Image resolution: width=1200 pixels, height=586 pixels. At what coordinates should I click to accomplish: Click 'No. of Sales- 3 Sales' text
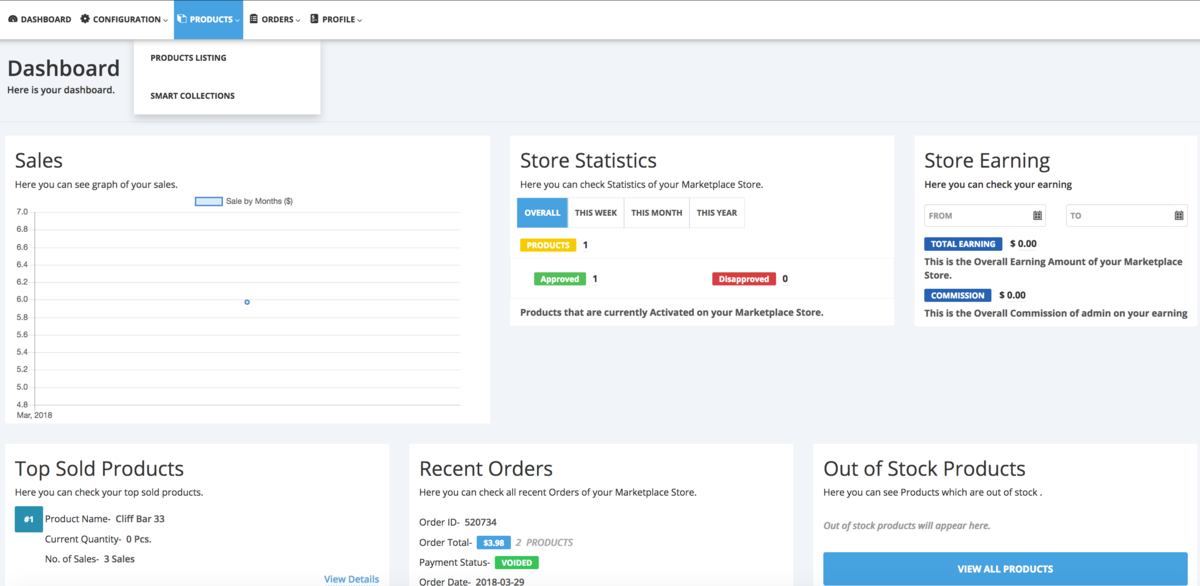[90, 559]
